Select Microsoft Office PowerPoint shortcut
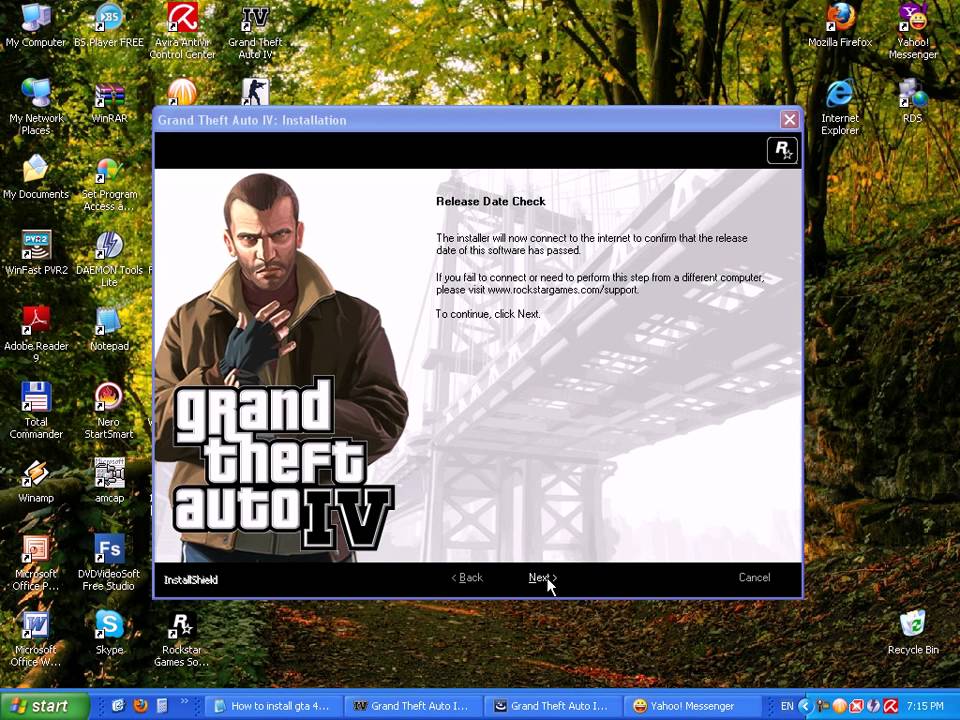 pyautogui.click(x=36, y=562)
